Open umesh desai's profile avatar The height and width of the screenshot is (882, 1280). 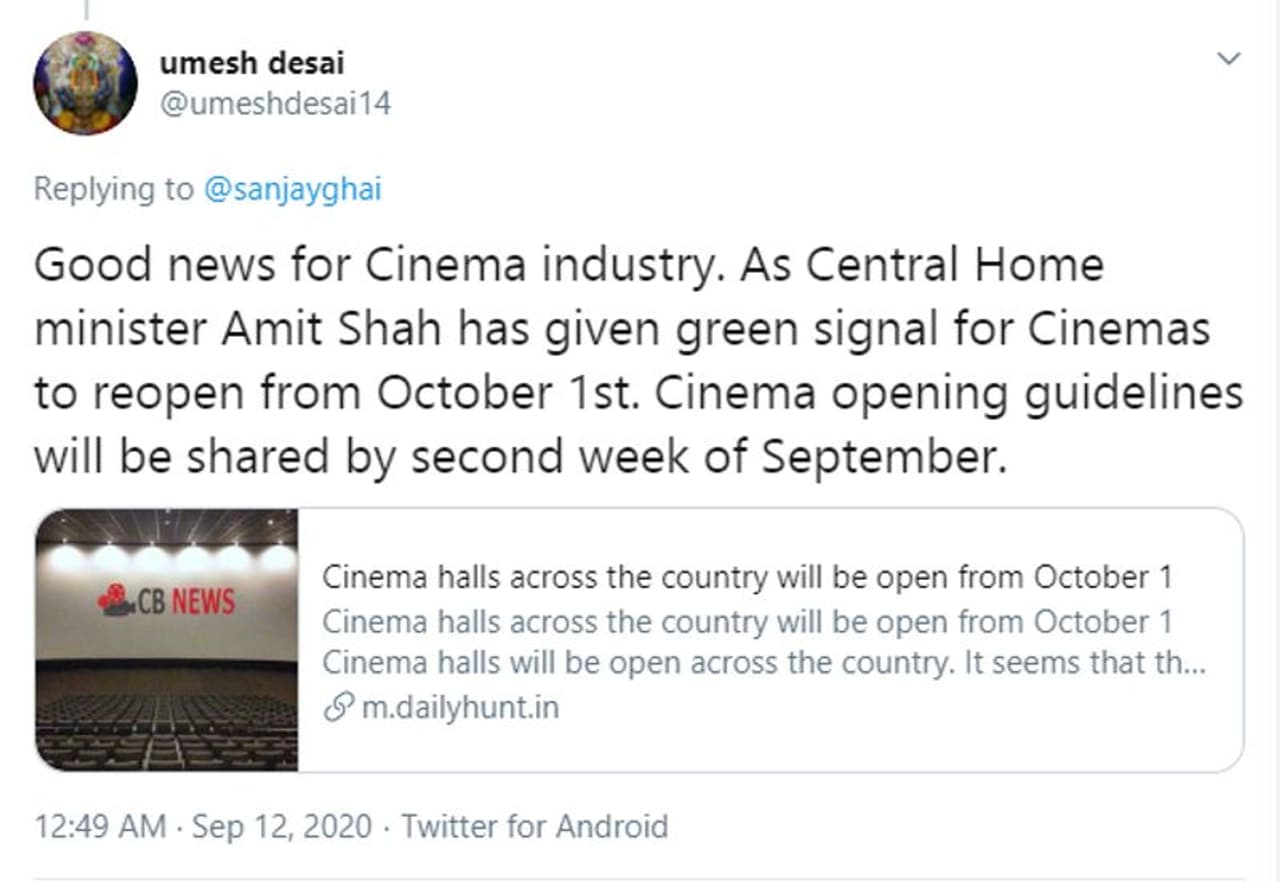coord(85,83)
